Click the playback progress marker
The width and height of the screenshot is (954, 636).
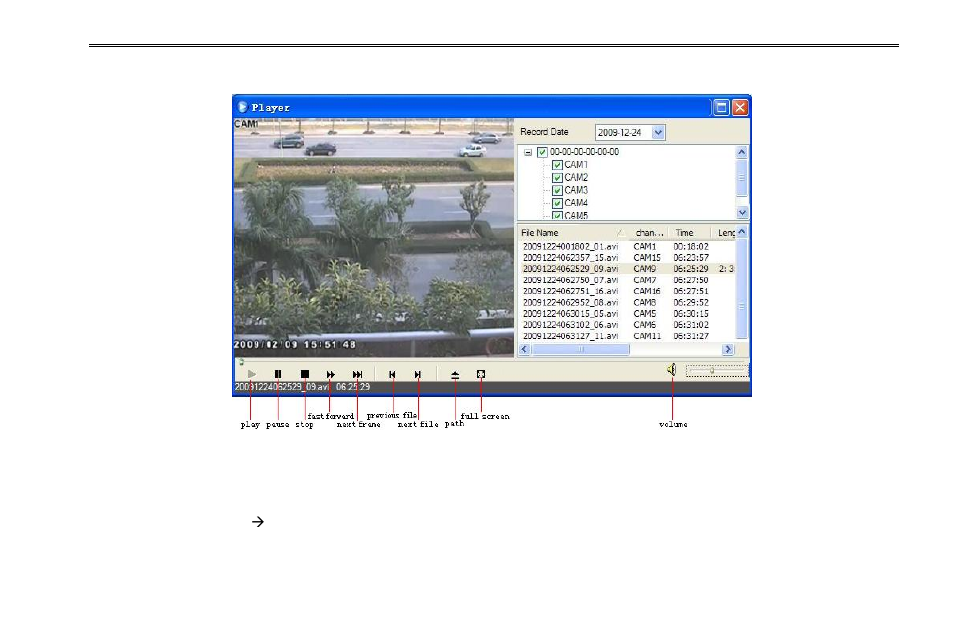point(241,362)
